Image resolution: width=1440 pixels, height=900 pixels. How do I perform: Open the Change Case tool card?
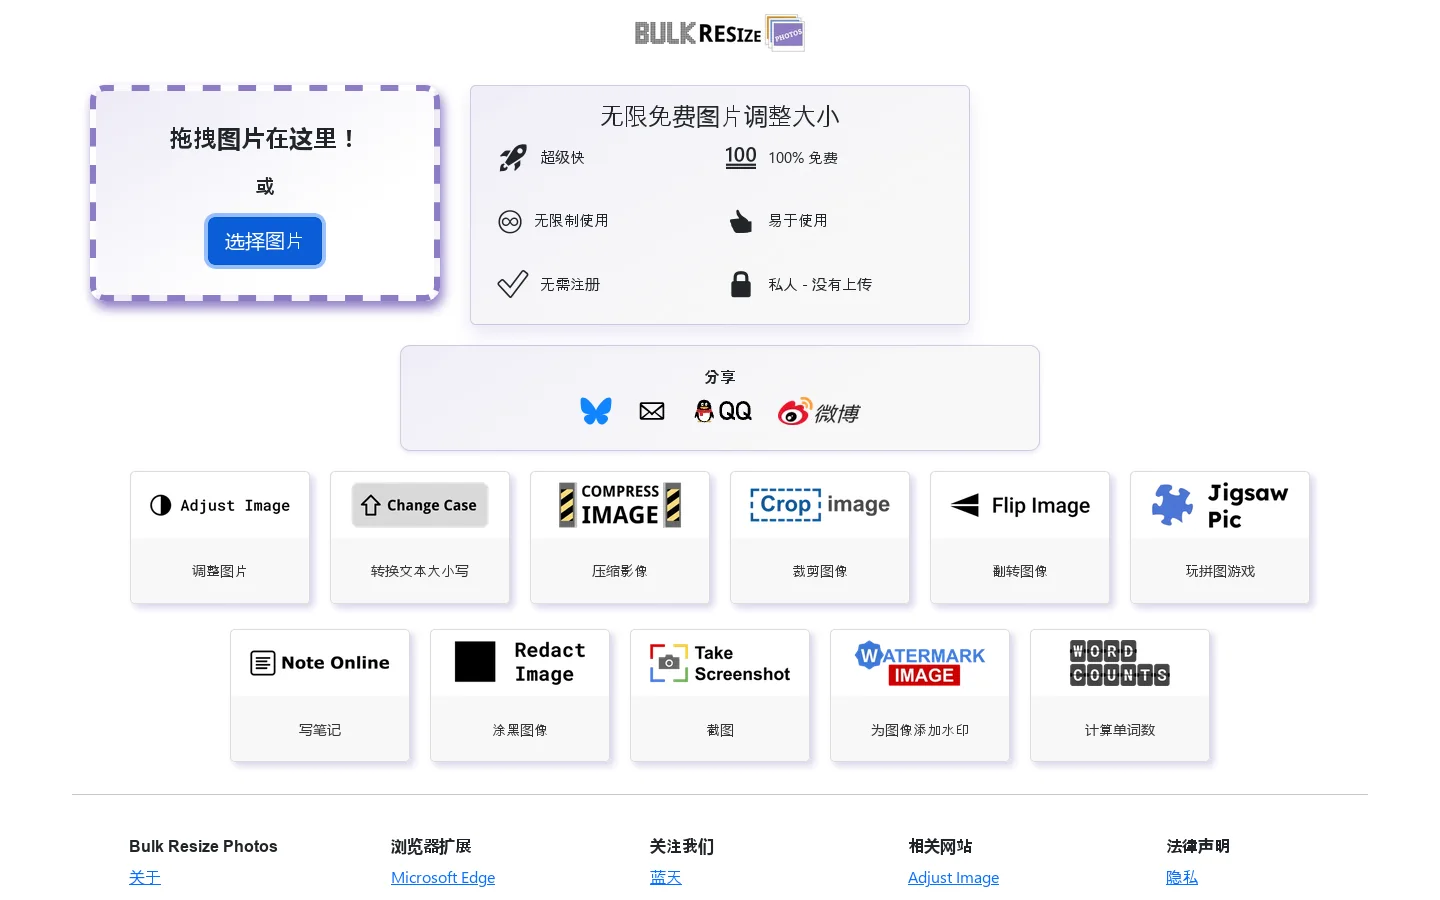420,537
